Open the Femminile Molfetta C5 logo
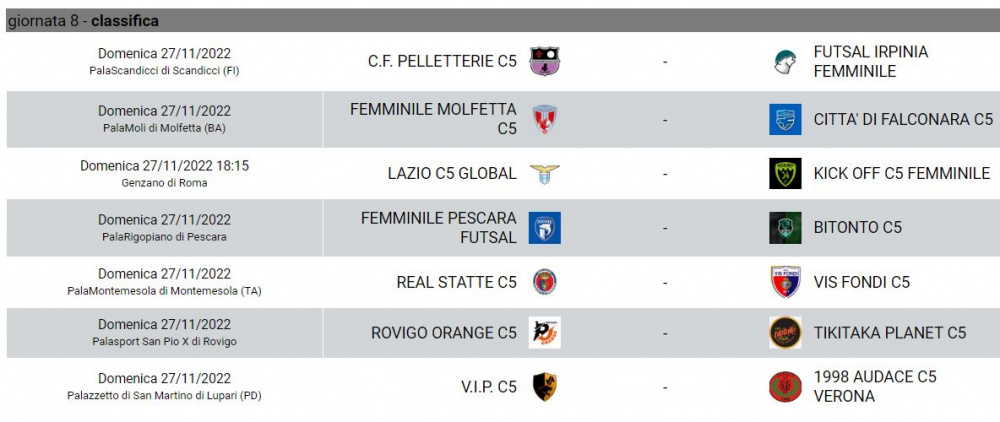This screenshot has width=1000, height=422. tap(545, 119)
